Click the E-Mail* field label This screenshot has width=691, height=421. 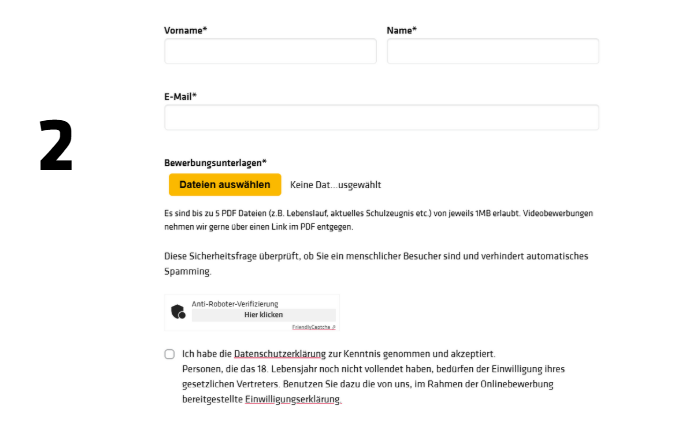click(x=180, y=96)
